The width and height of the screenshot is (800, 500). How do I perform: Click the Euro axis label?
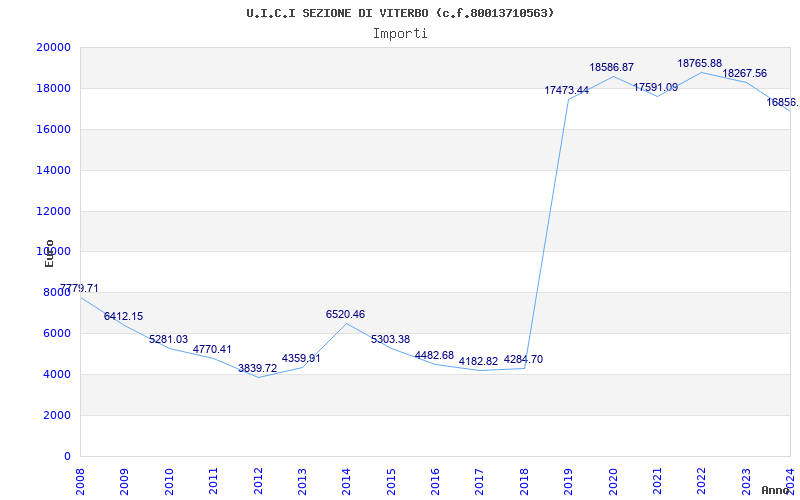click(49, 253)
